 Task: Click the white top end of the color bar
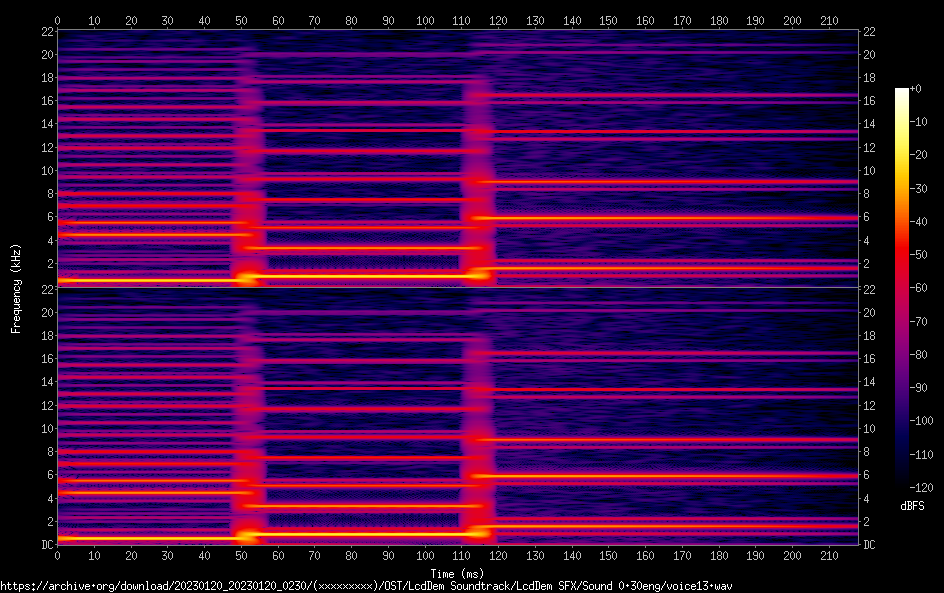point(902,92)
